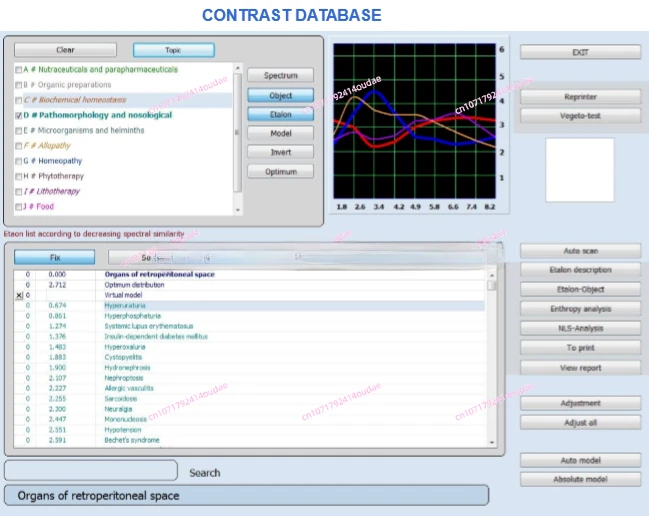Click the Search input field

pyautogui.click(x=91, y=470)
